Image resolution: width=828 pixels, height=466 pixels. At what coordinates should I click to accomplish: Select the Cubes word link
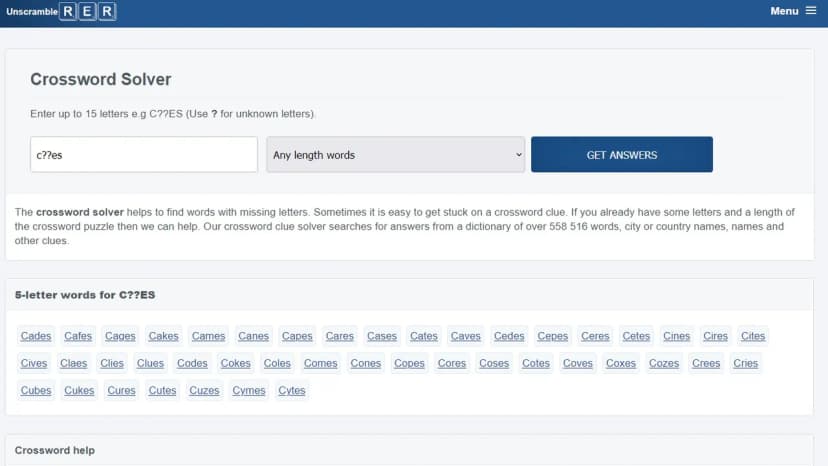(36, 390)
